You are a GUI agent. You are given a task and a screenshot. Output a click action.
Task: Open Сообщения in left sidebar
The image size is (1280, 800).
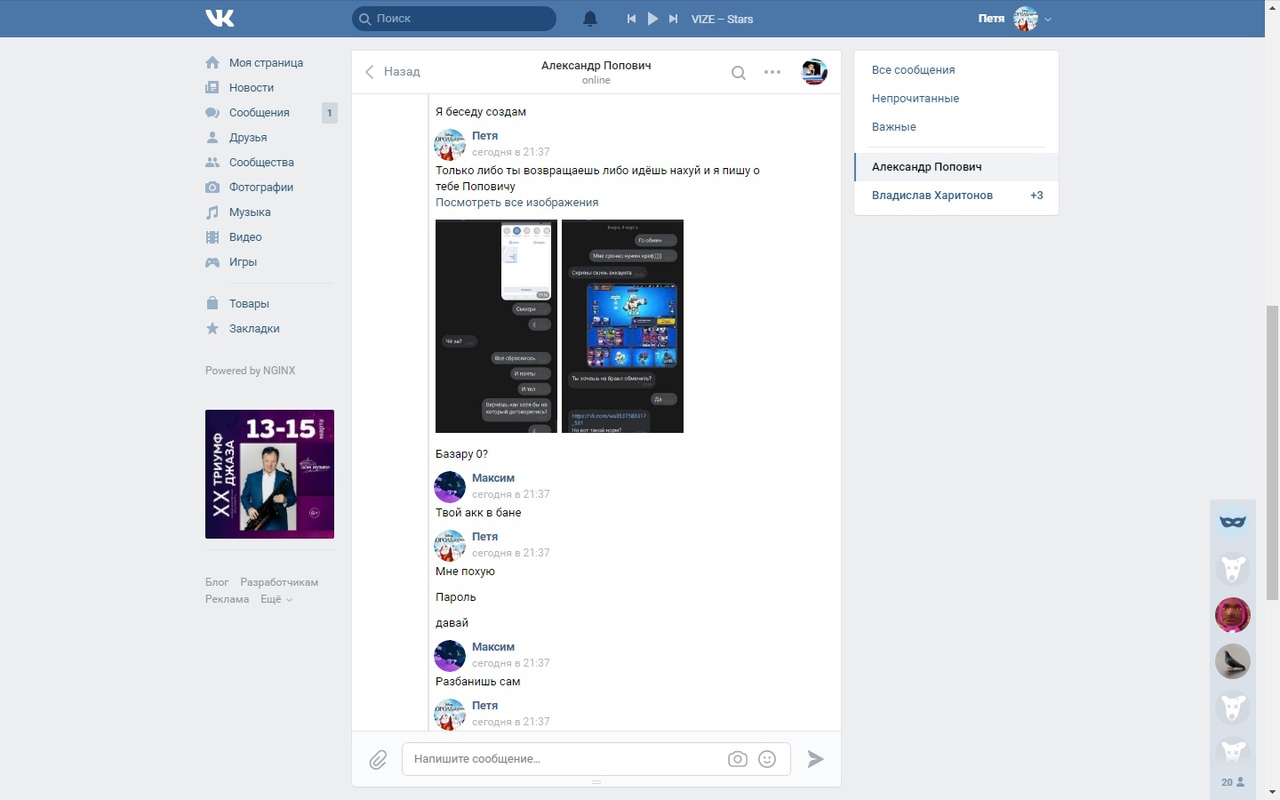tap(259, 113)
